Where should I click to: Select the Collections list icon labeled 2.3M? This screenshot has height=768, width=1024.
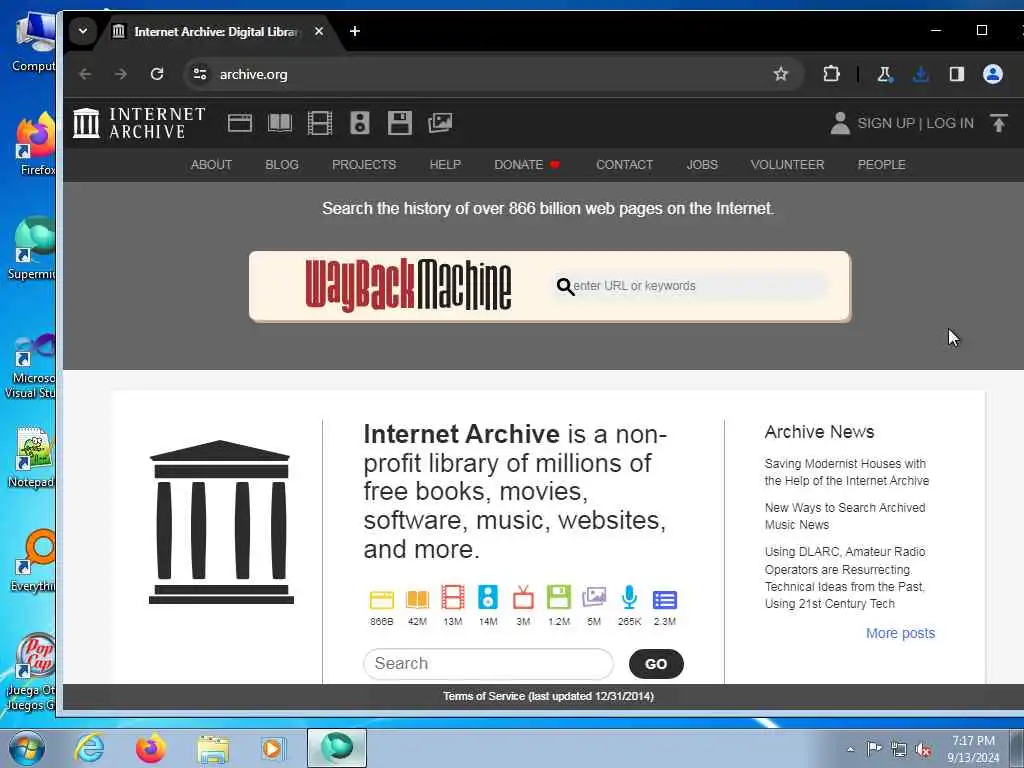tap(665, 600)
